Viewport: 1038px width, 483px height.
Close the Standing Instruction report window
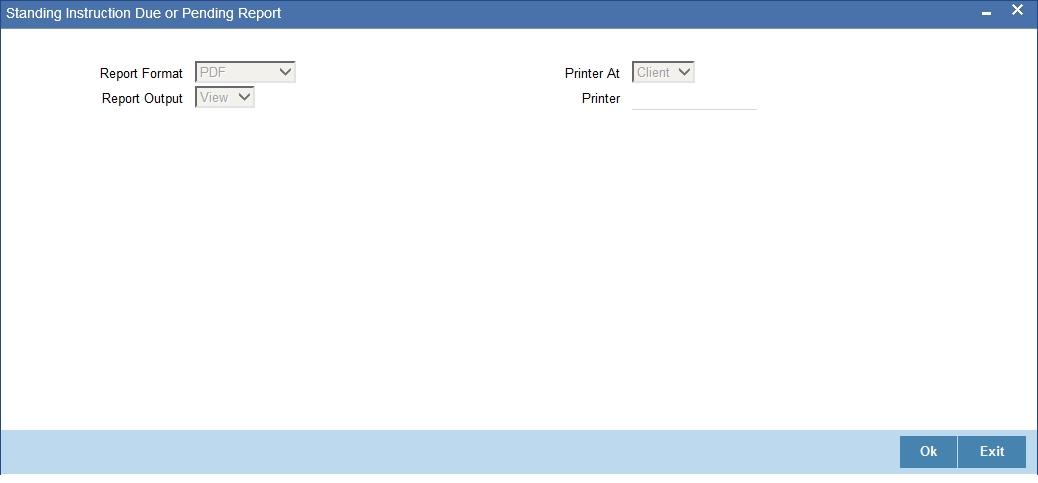point(1017,10)
